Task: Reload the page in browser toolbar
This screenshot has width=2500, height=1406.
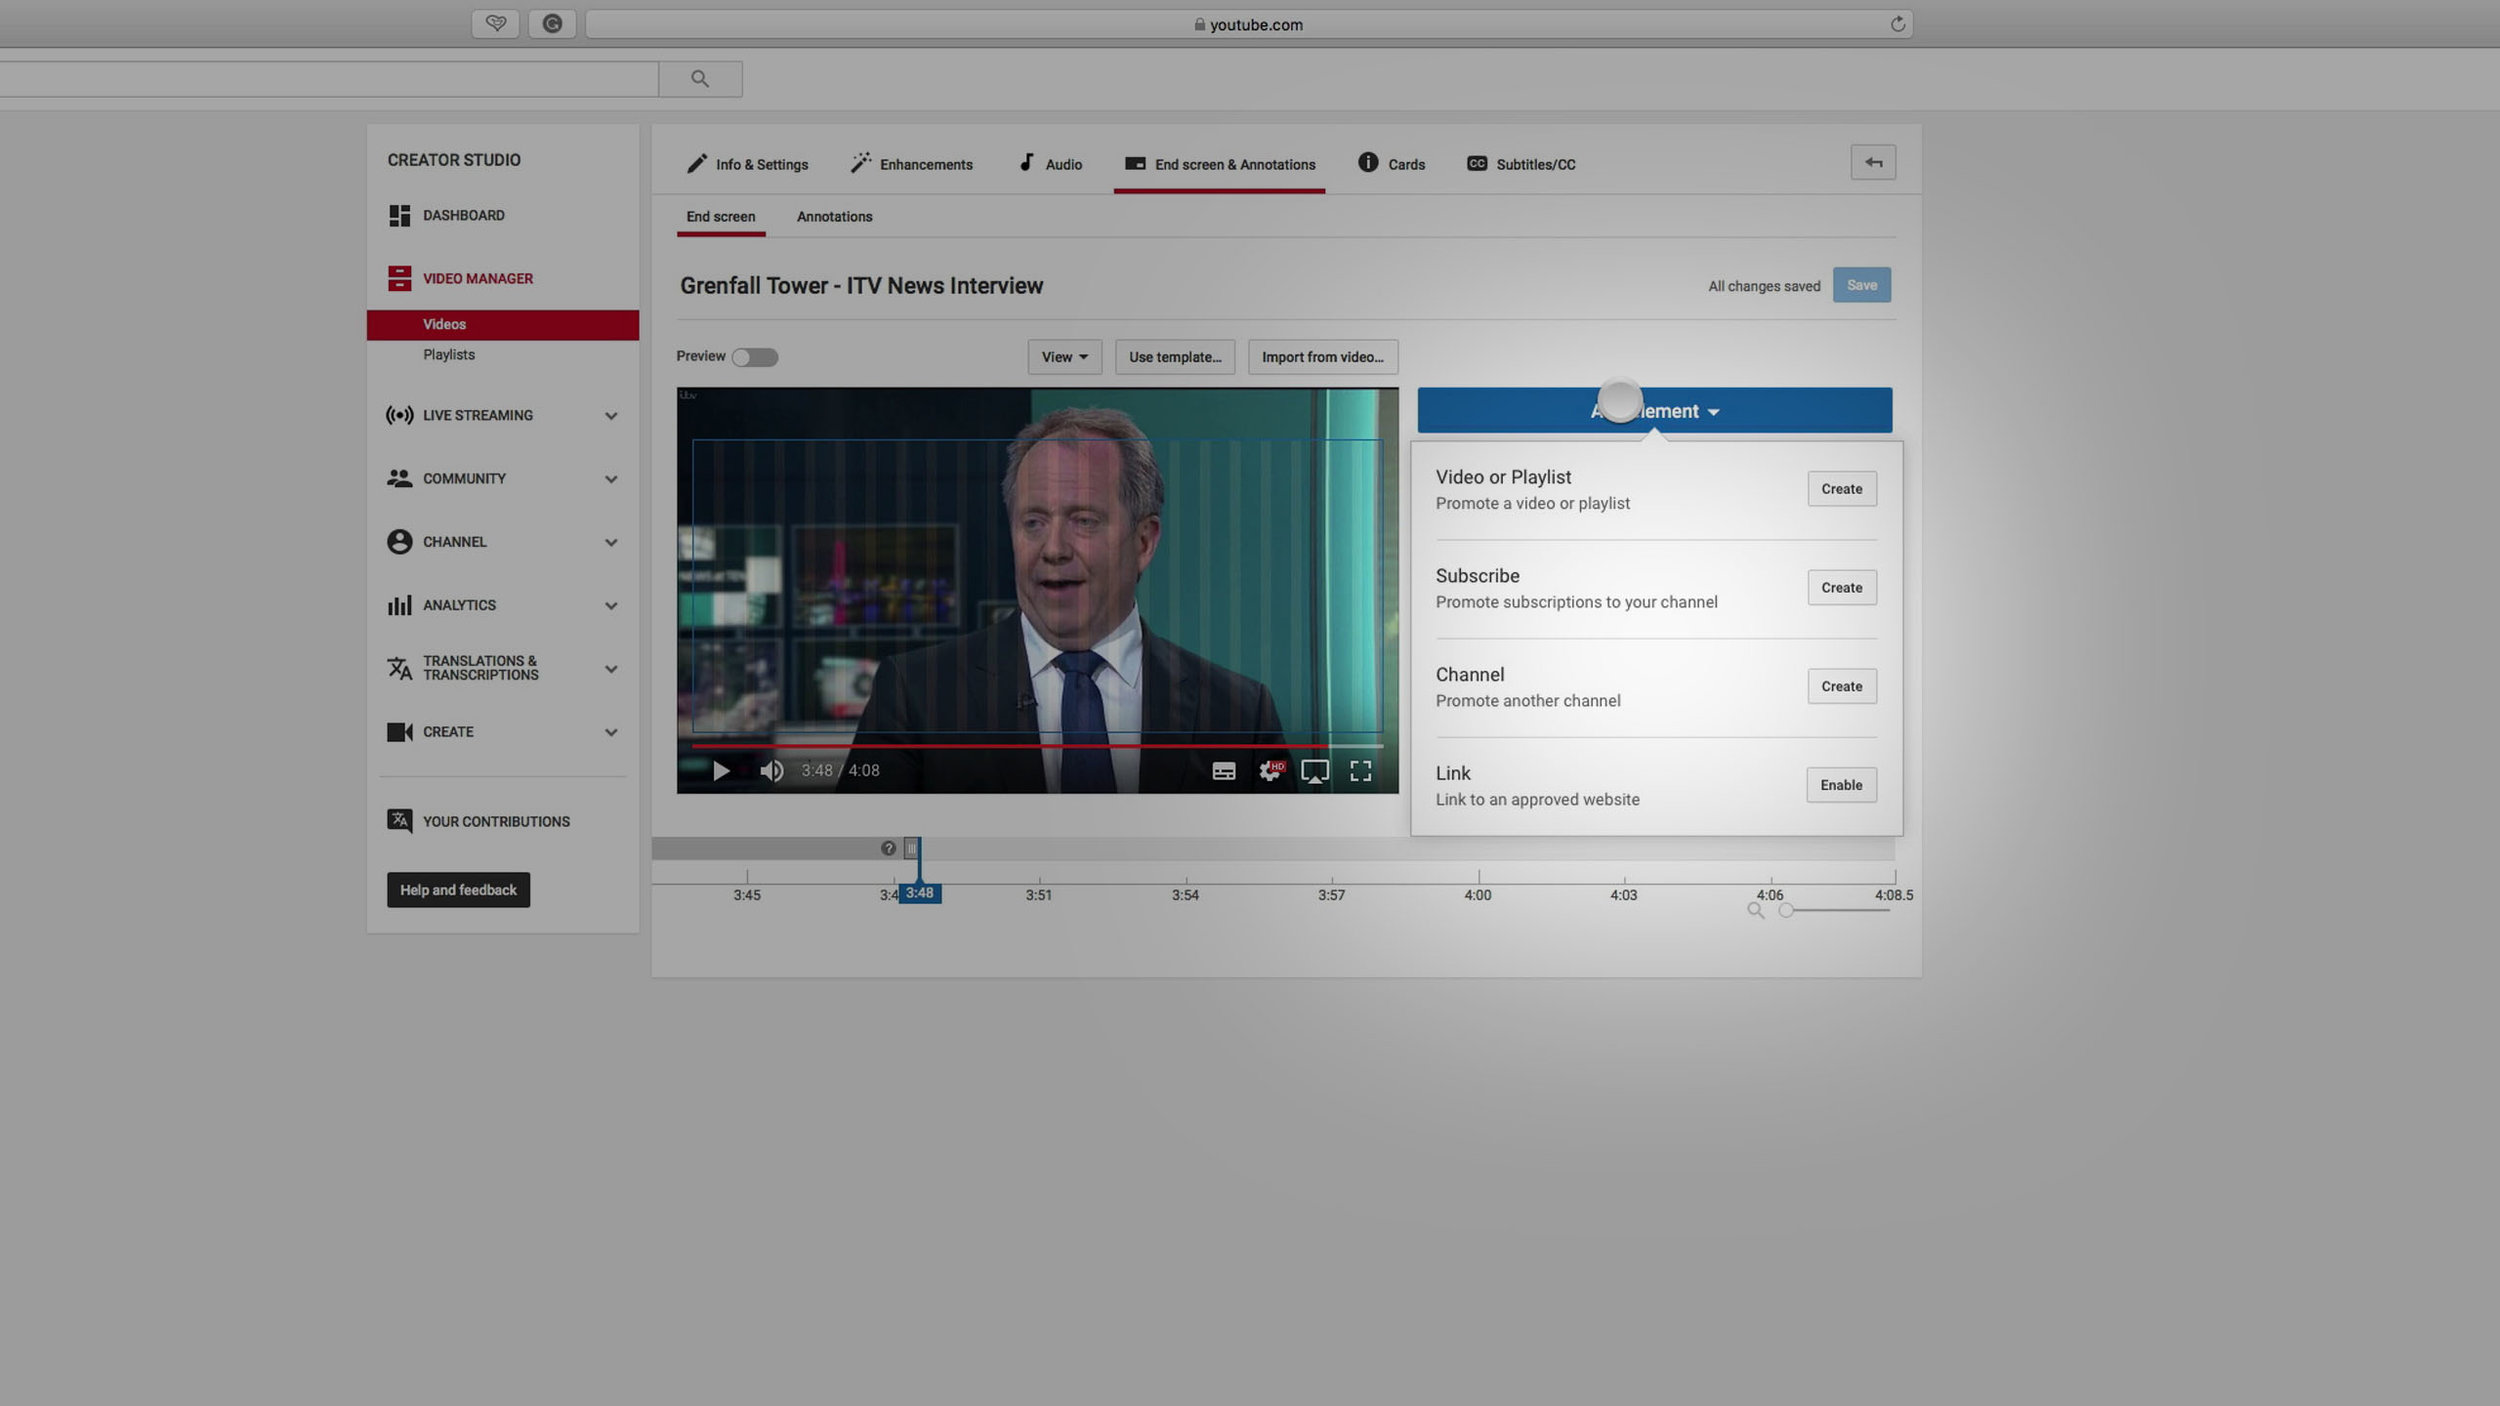Action: point(1897,24)
